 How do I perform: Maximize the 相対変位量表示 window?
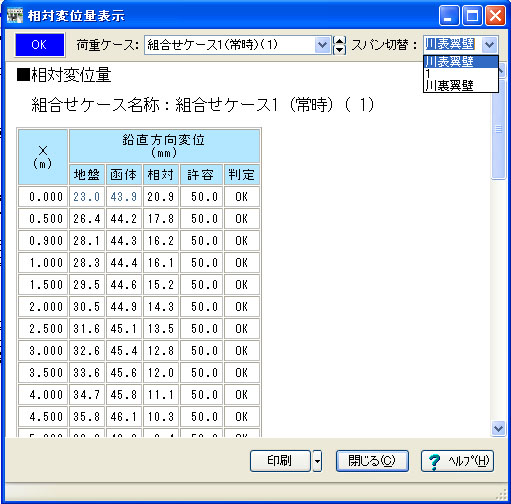click(472, 15)
